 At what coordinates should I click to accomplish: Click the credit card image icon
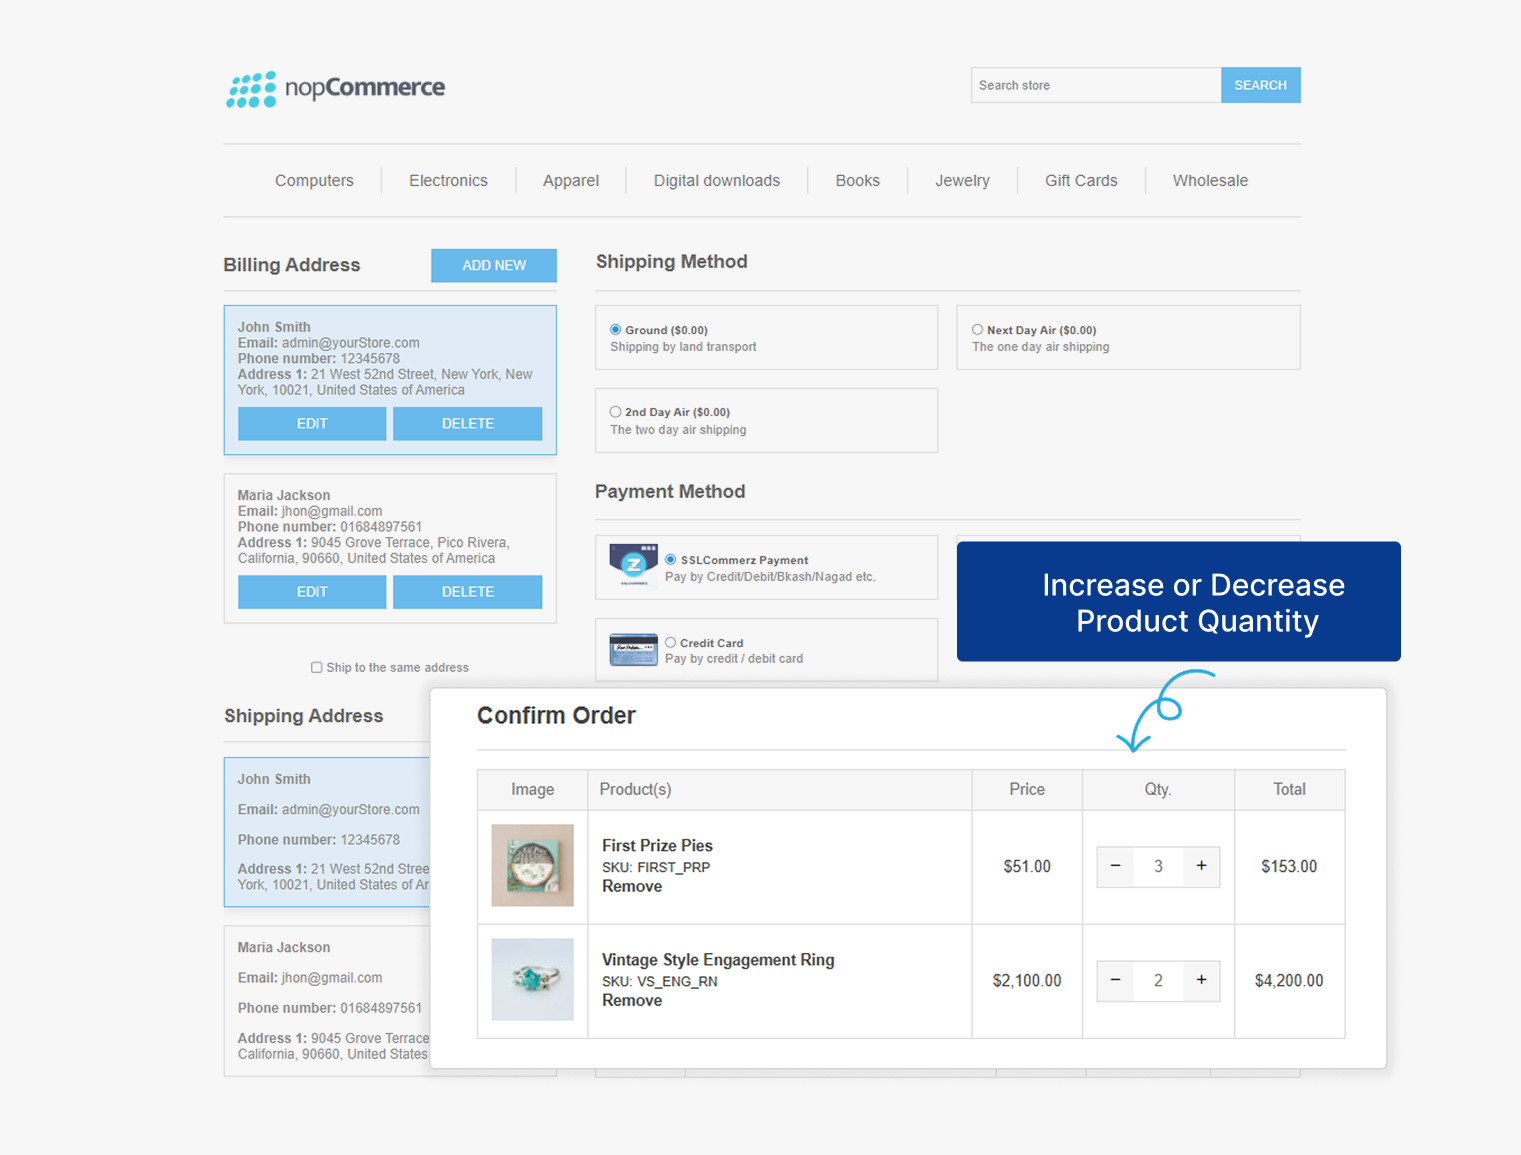[x=634, y=649]
